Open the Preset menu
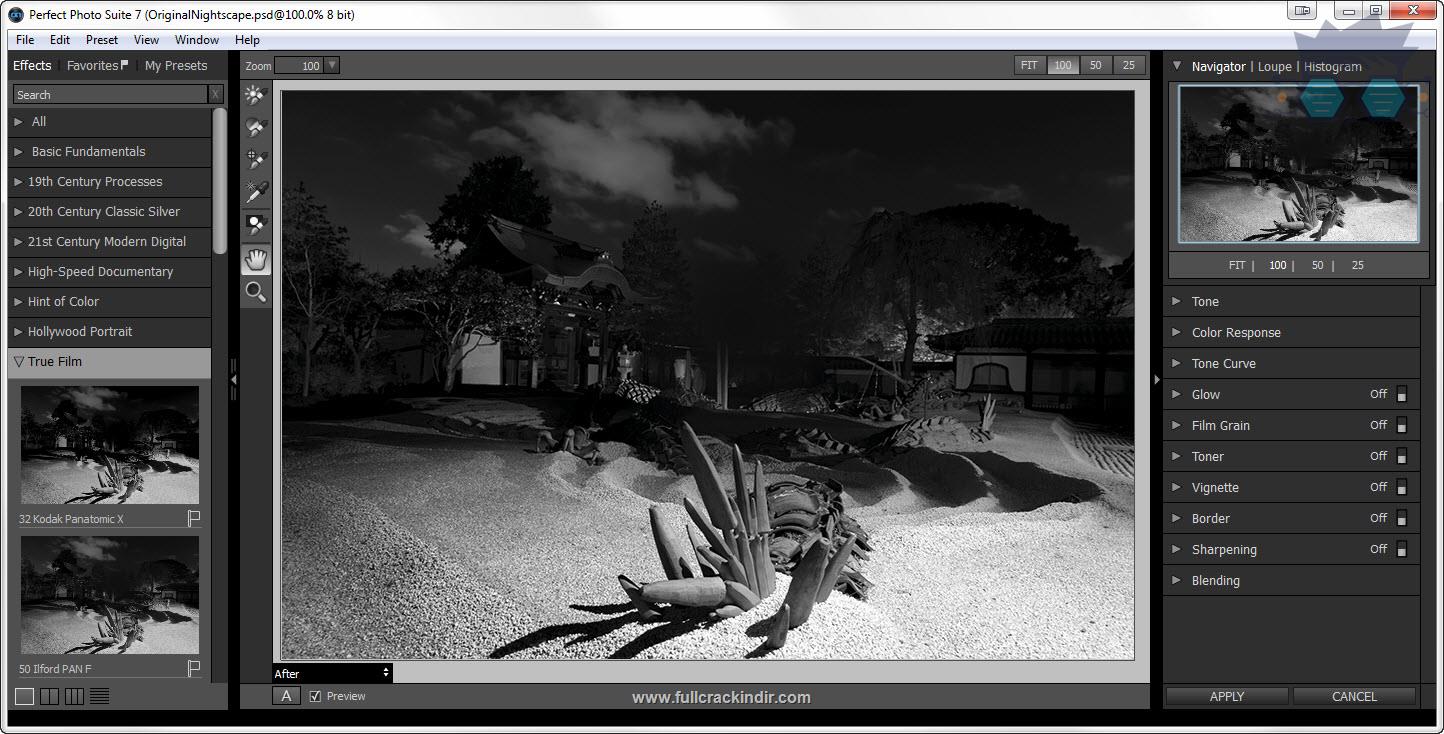This screenshot has height=734, width=1444. 102,40
